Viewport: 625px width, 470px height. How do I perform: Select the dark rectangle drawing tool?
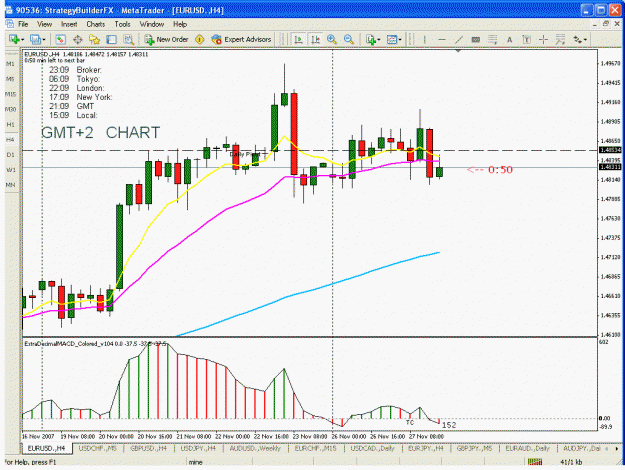tap(476, 39)
